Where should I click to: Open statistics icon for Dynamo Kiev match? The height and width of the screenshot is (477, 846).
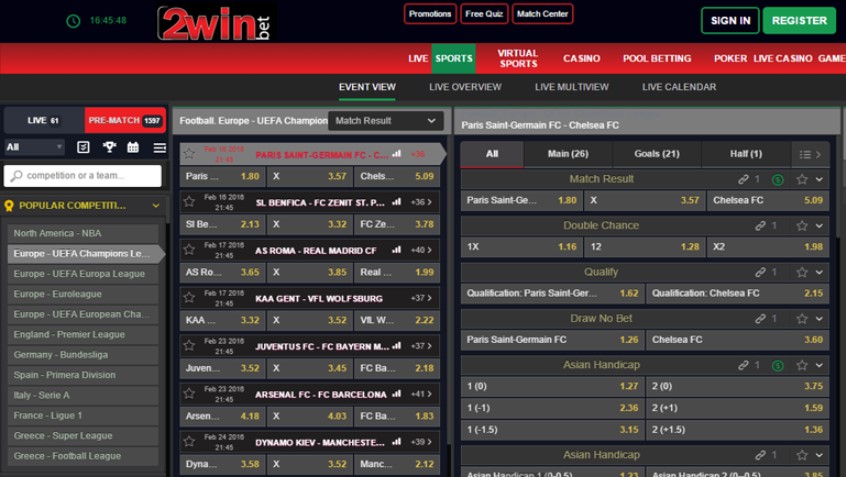397,441
